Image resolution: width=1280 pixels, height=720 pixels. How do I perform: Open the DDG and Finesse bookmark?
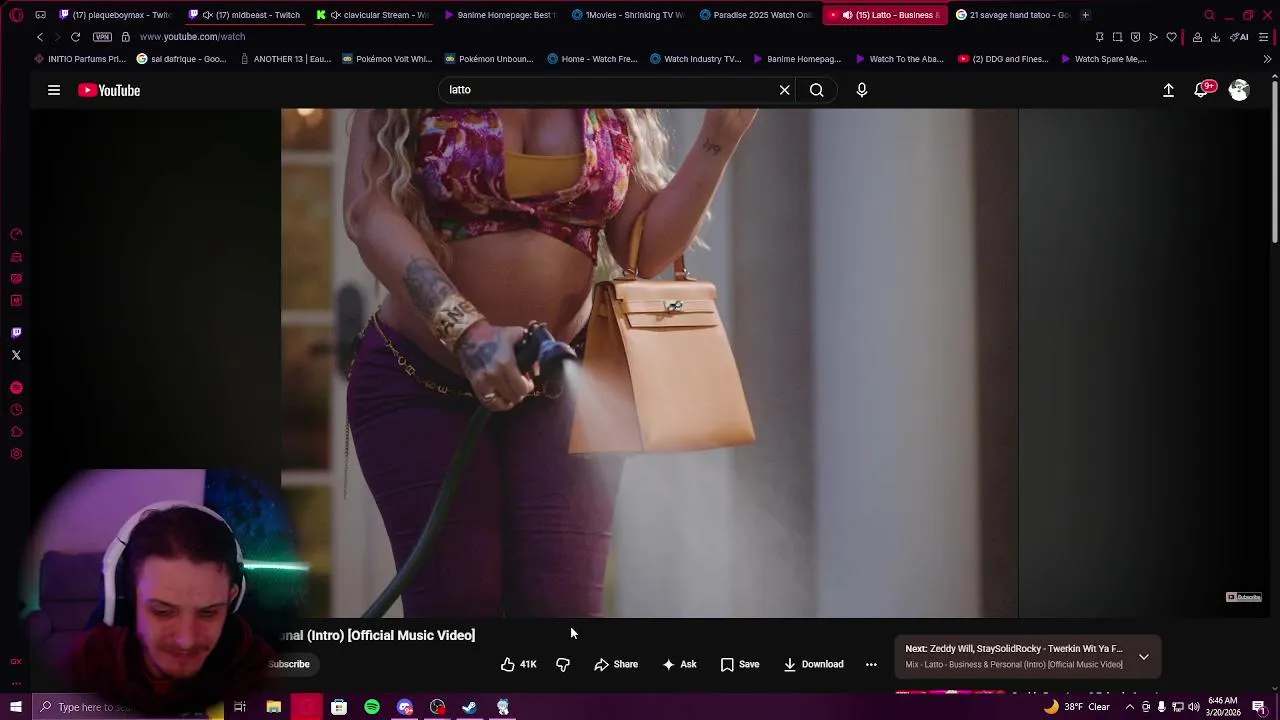coord(1003,59)
